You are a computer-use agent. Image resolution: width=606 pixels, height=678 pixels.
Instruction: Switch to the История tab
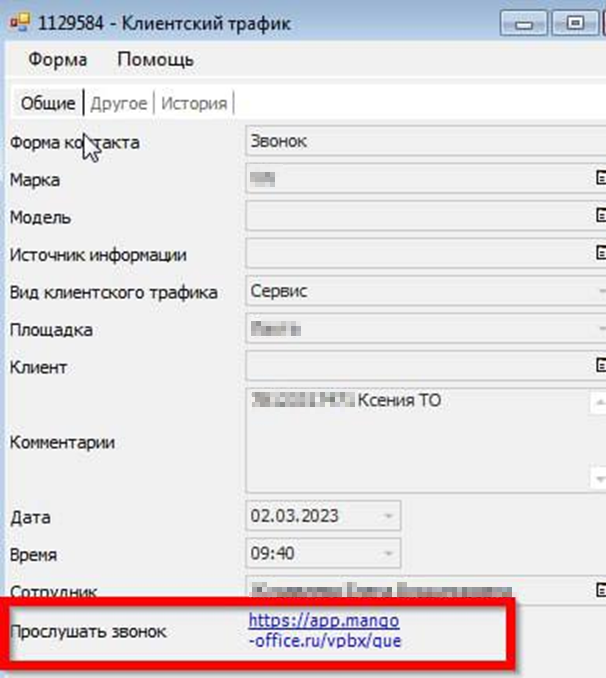click(193, 103)
